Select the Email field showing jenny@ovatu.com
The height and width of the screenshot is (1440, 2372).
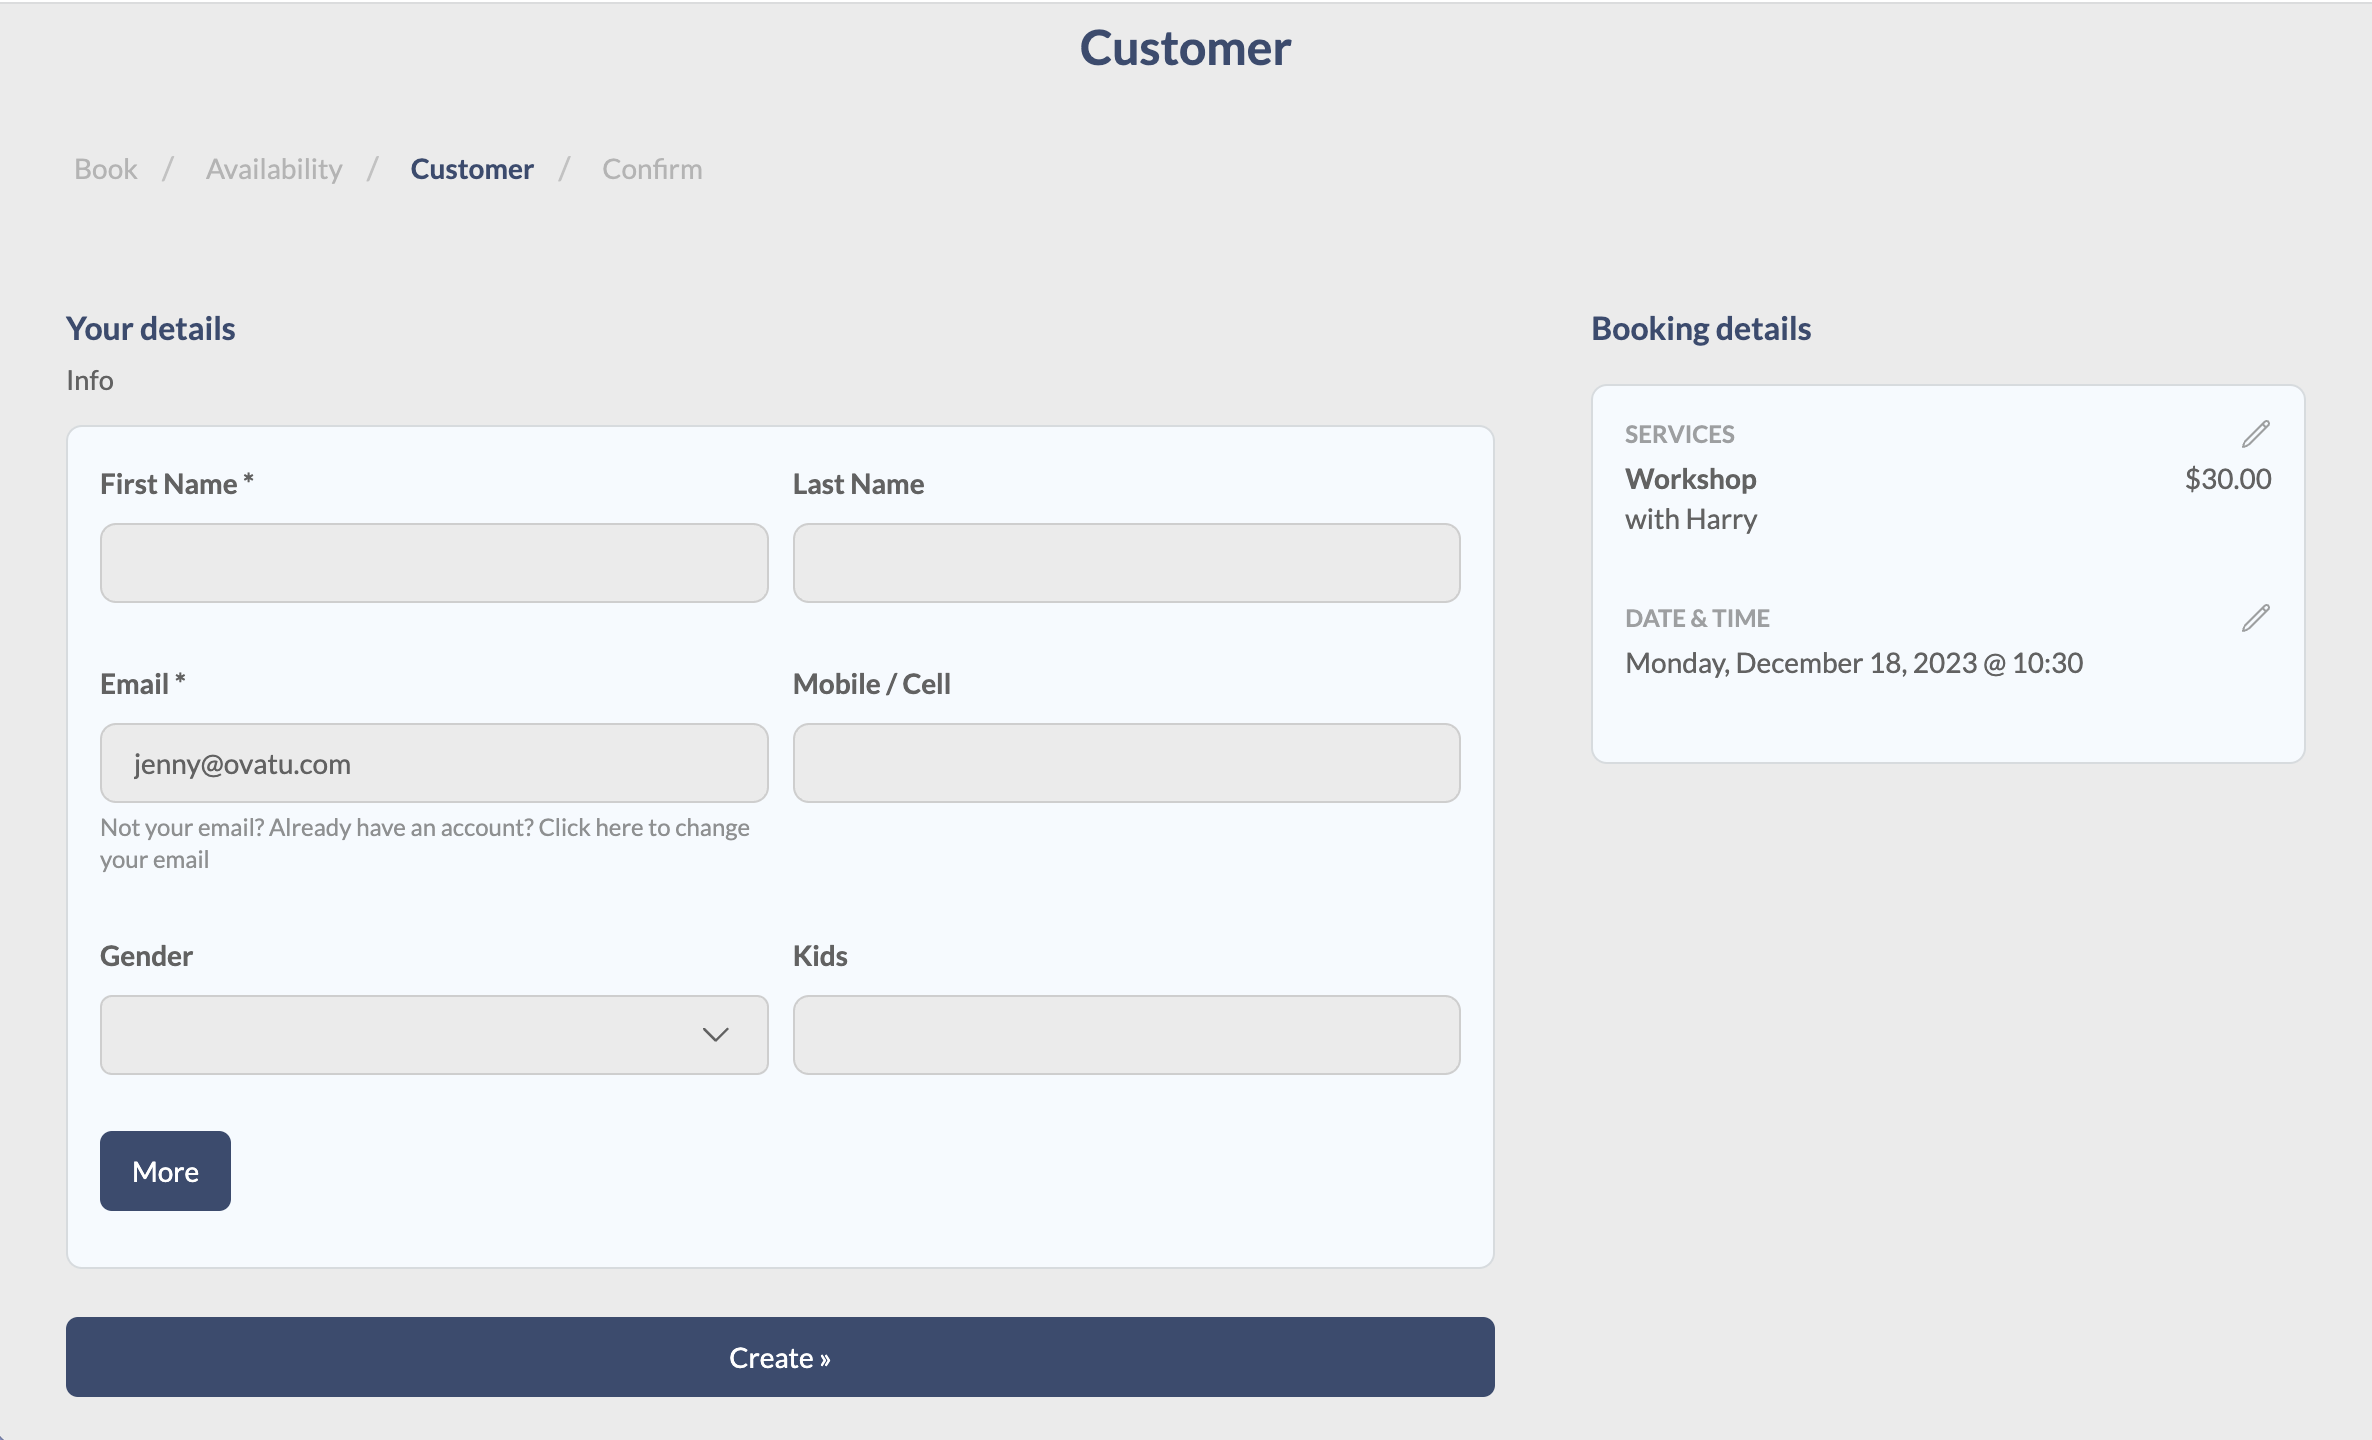click(x=432, y=762)
